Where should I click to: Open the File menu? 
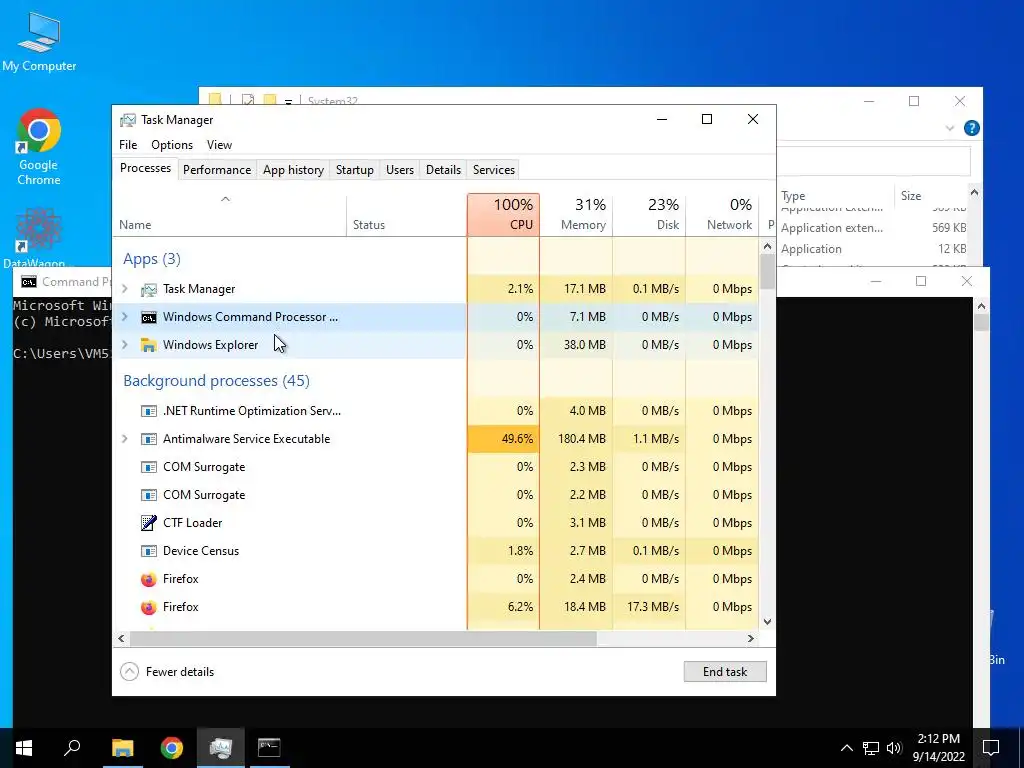[x=128, y=145]
